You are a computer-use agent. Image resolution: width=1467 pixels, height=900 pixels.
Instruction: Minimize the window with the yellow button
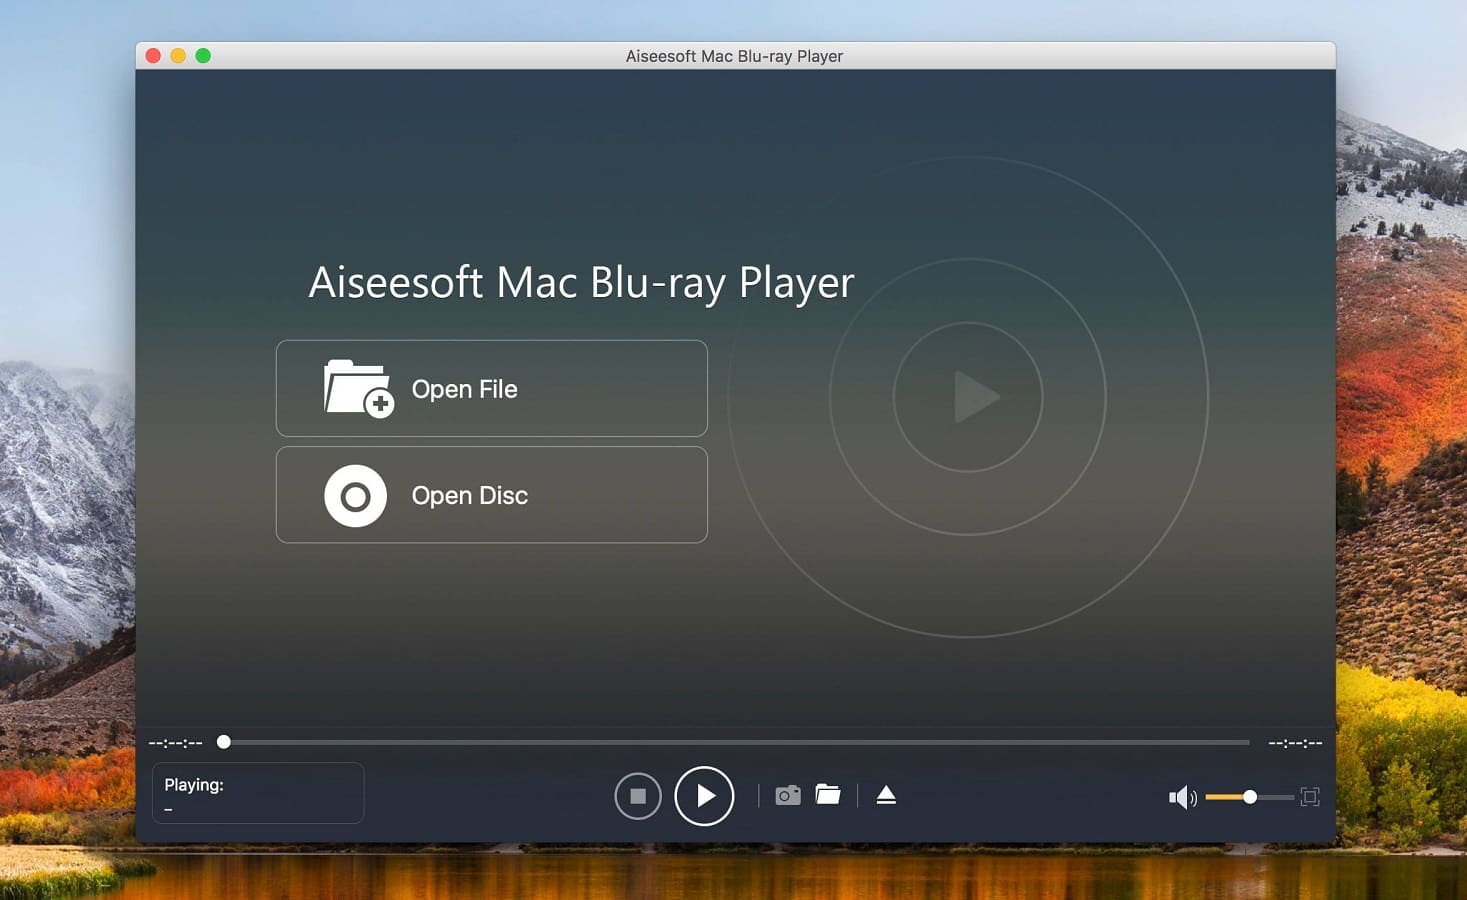click(x=178, y=56)
